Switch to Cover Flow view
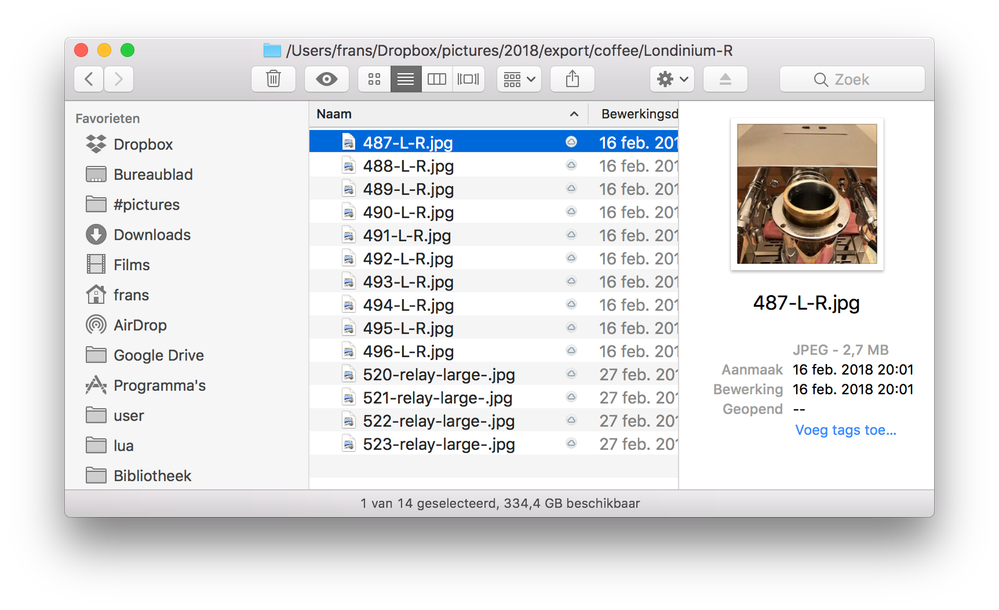This screenshot has width=999, height=610. point(468,79)
